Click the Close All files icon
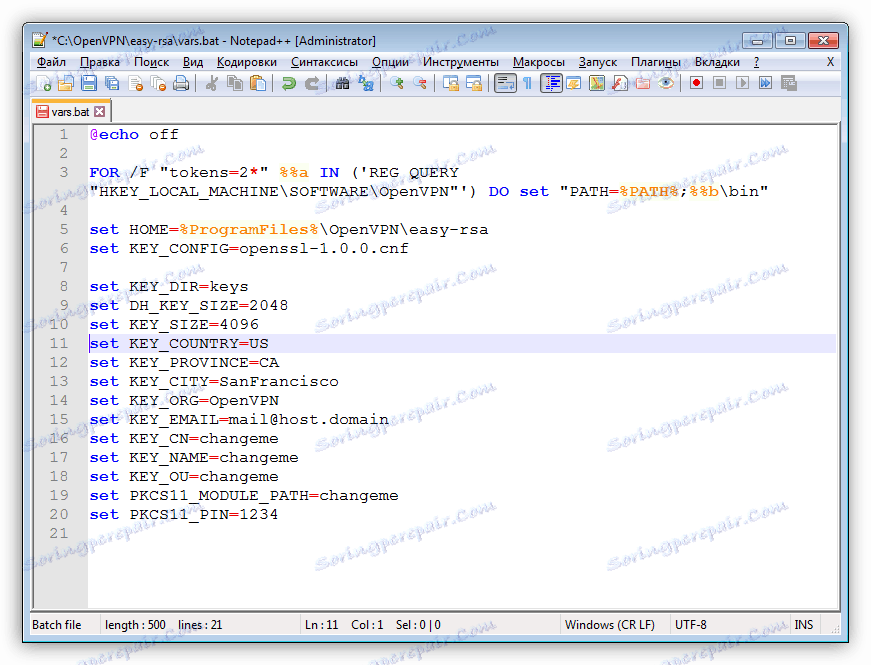This screenshot has height=665, width=871. pos(158,83)
